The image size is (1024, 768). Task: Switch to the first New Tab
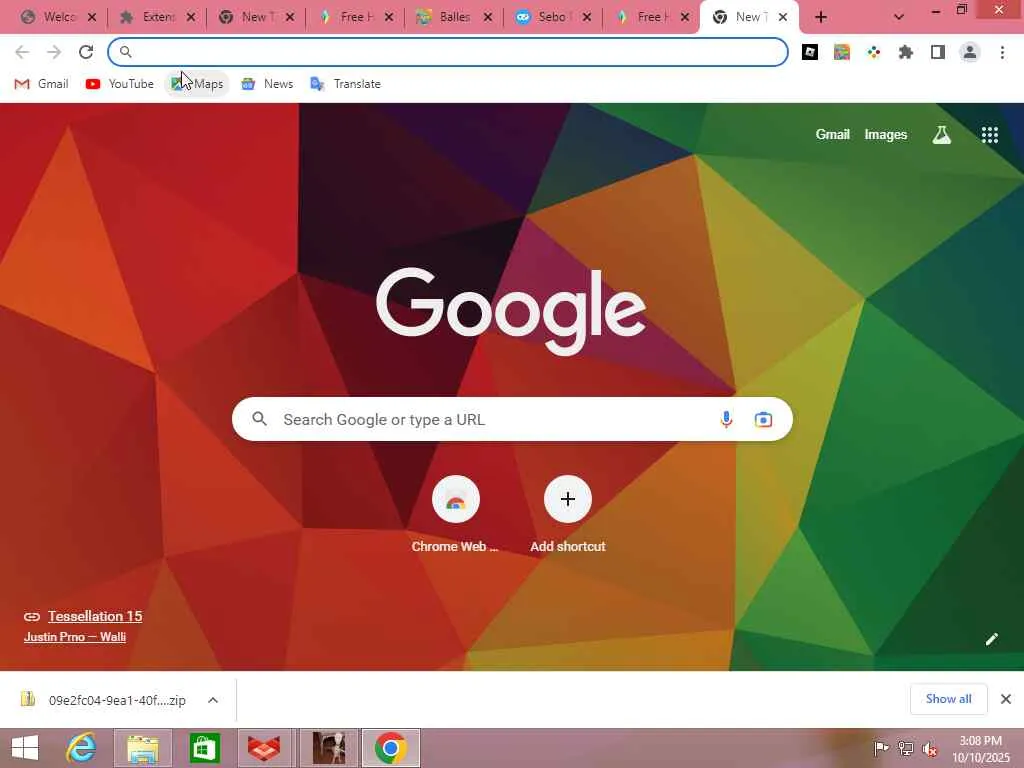point(254,17)
